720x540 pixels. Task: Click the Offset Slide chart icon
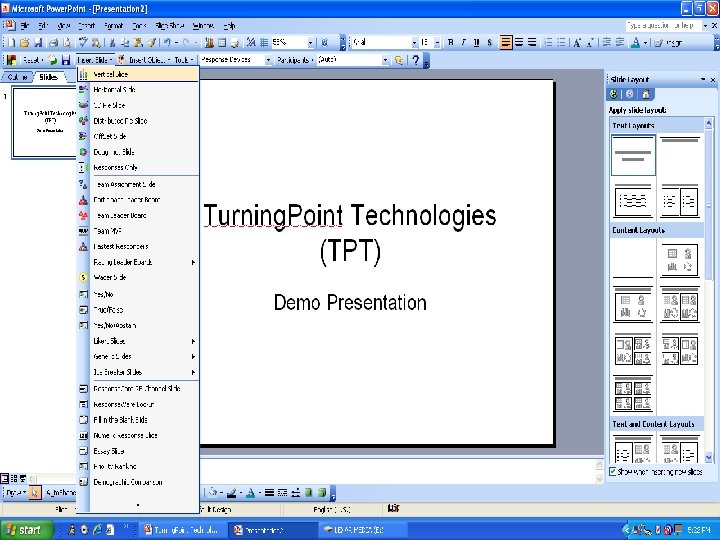click(x=83, y=136)
